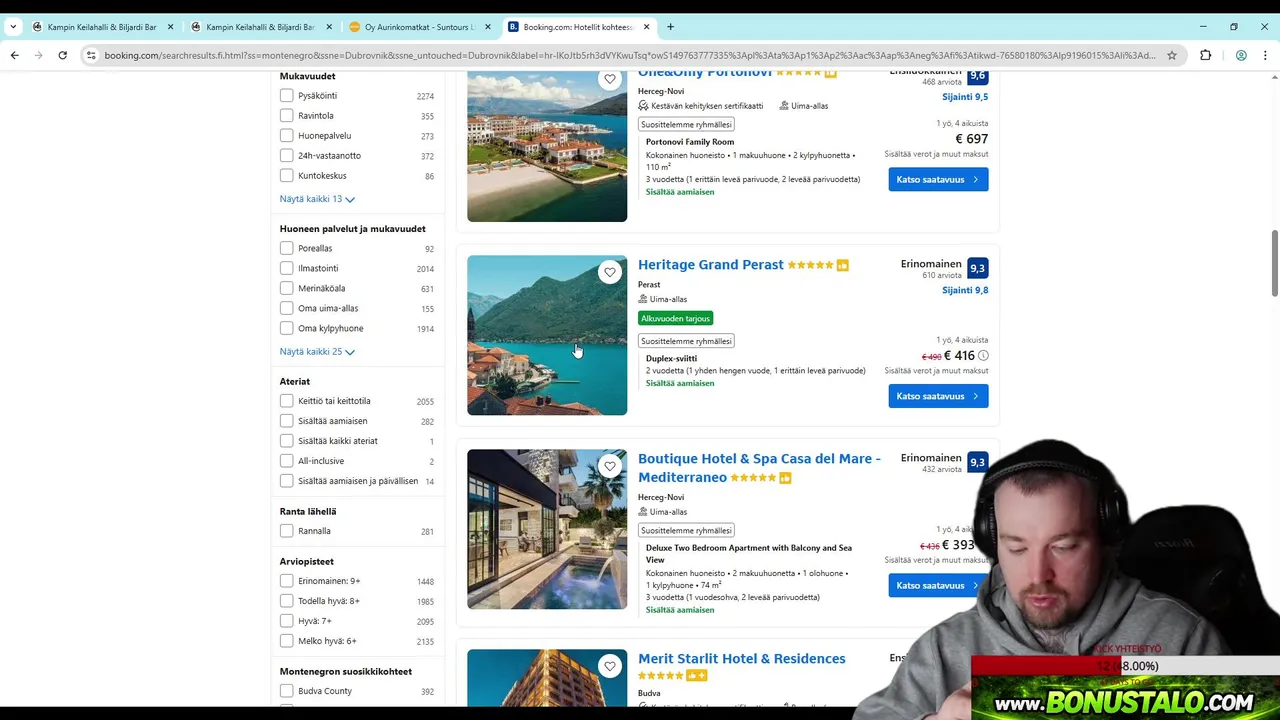Select Erinomainen: 9+ rating filter
This screenshot has height=720, width=1280.
pyautogui.click(x=287, y=581)
